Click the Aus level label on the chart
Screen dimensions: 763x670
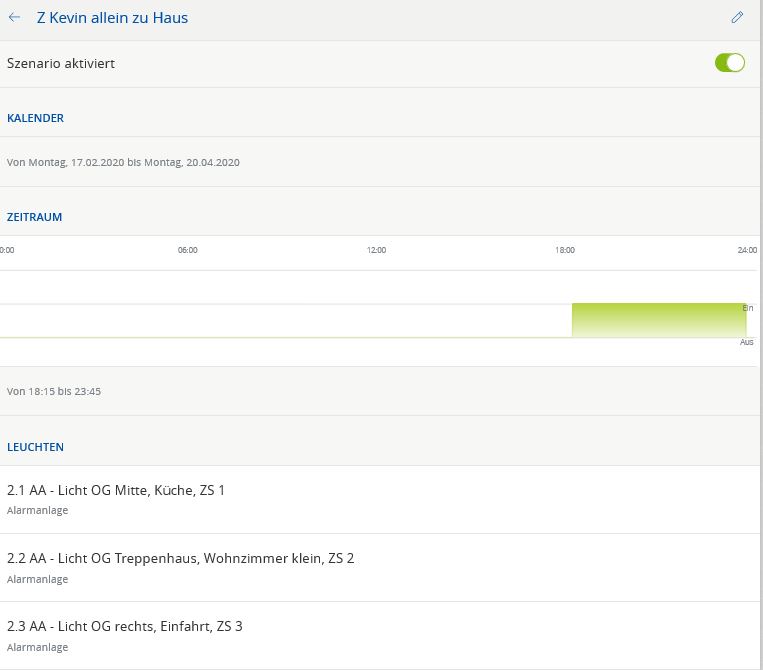747,342
